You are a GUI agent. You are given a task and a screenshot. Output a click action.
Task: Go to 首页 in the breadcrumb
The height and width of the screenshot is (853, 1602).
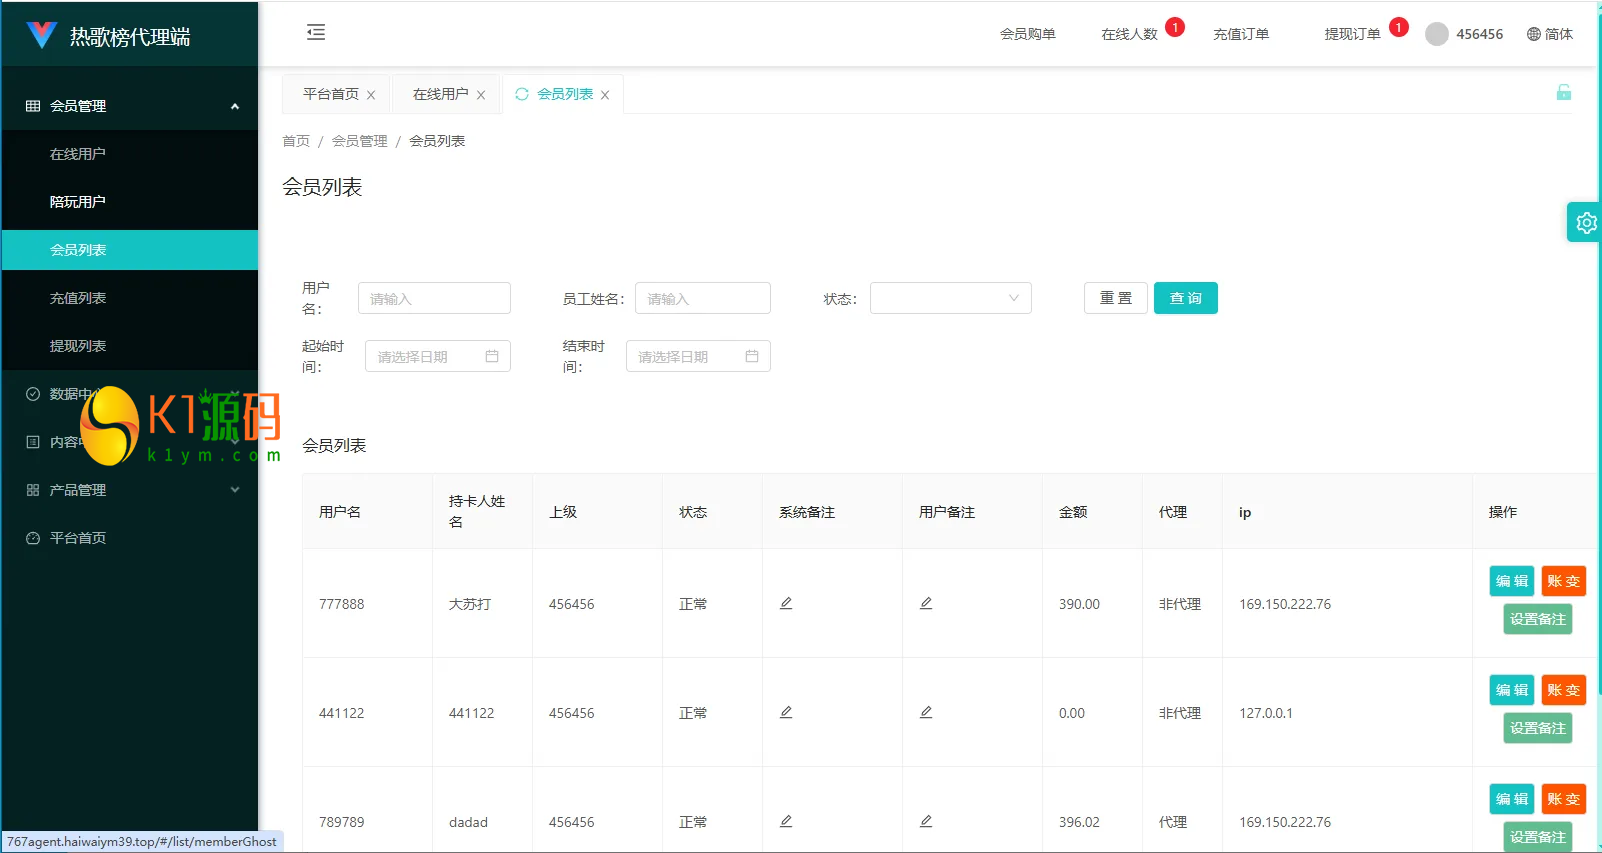pos(296,141)
